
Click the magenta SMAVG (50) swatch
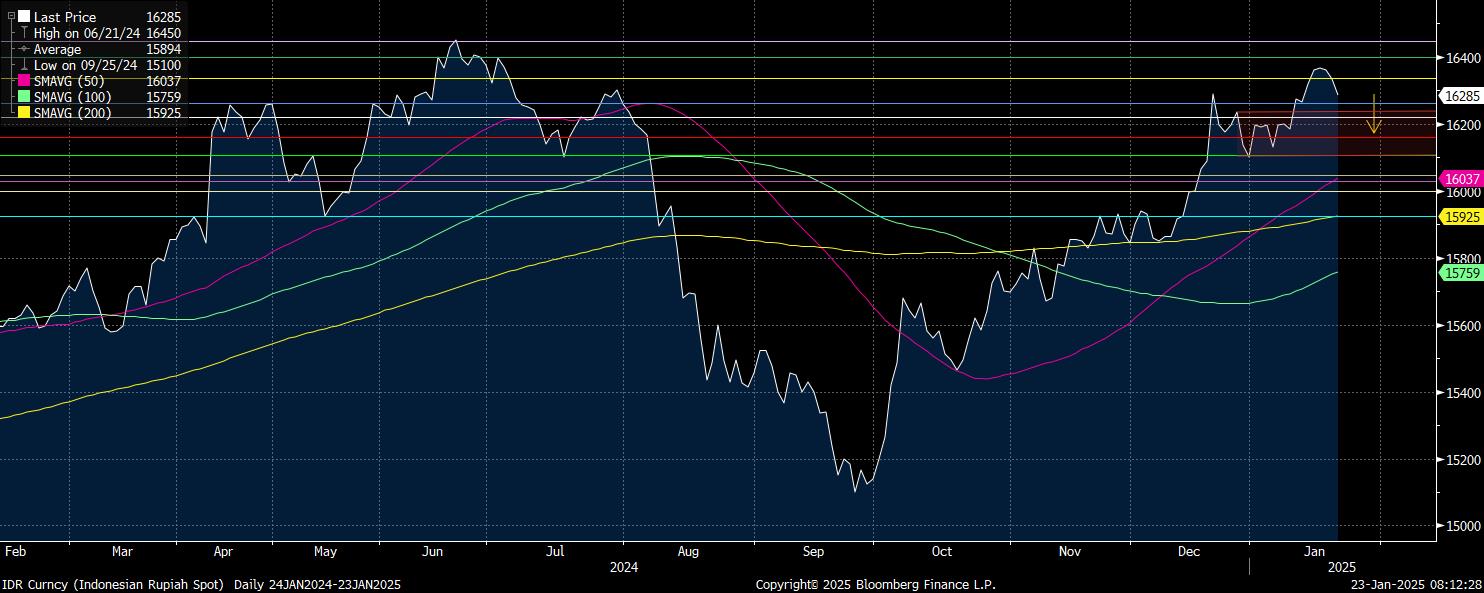tap(24, 81)
